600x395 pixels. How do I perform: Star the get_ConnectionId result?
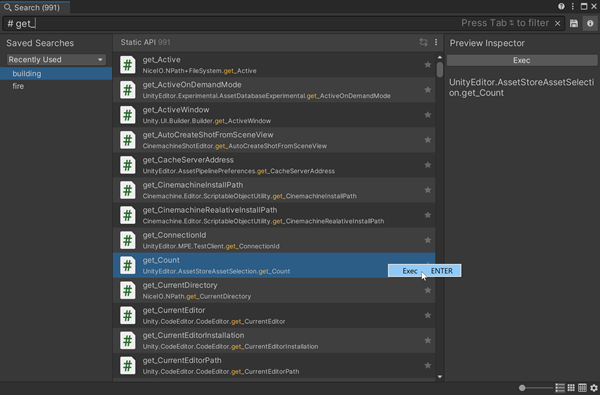click(x=427, y=240)
